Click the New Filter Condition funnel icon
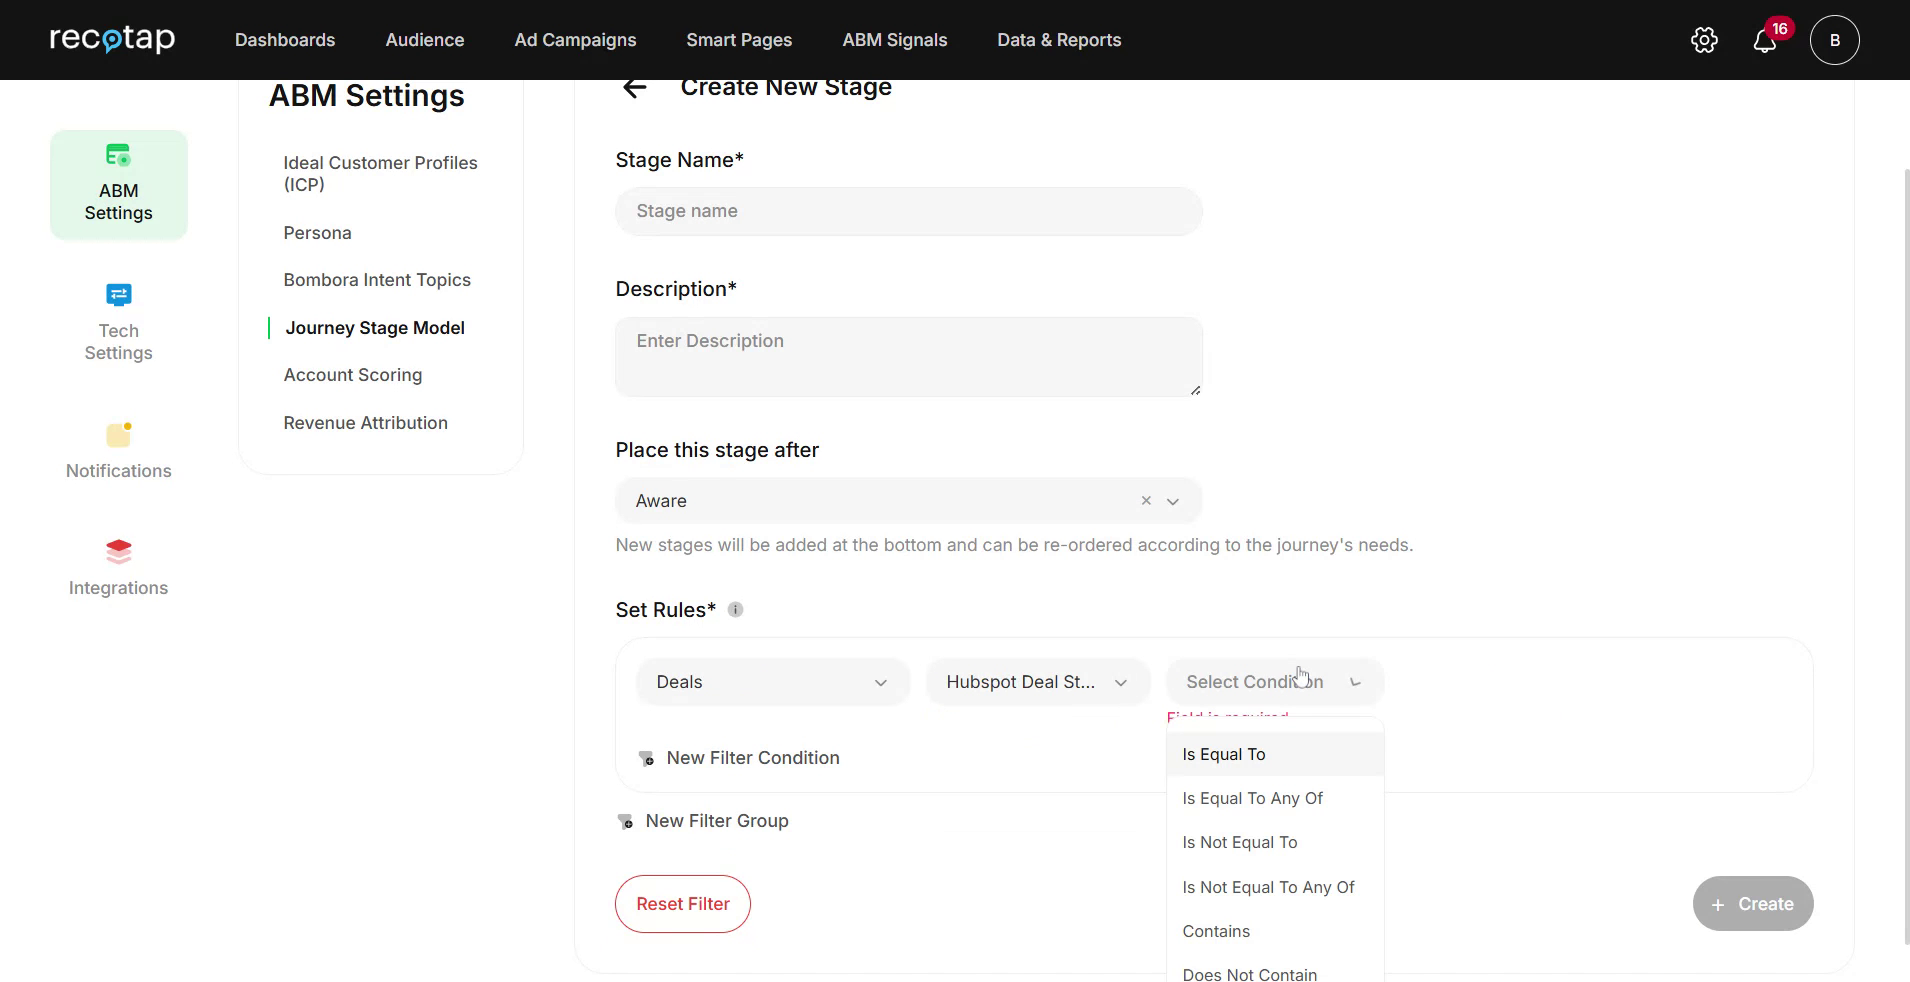1910x982 pixels. 645,759
